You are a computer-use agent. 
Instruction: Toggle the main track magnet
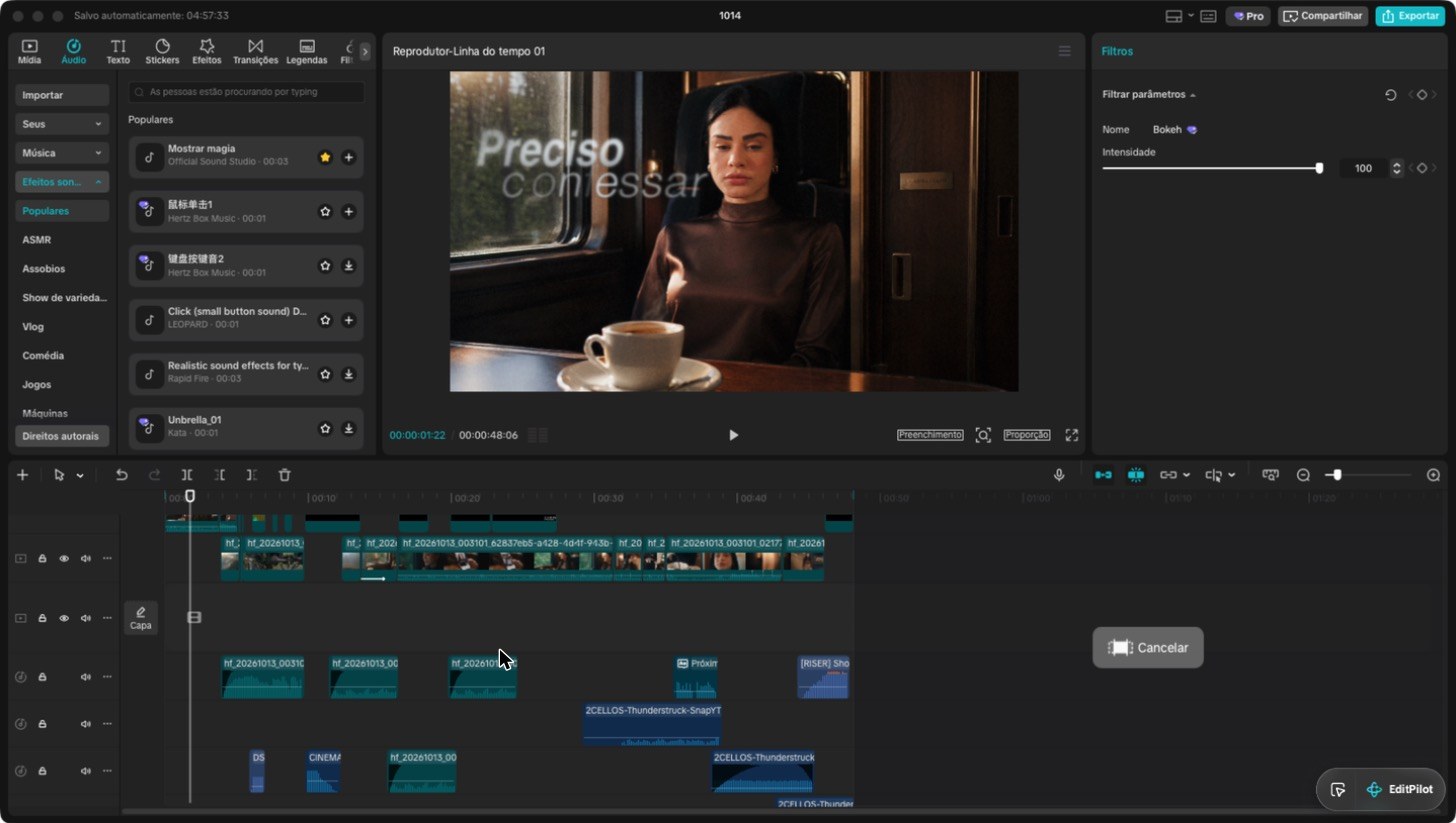coord(1103,475)
